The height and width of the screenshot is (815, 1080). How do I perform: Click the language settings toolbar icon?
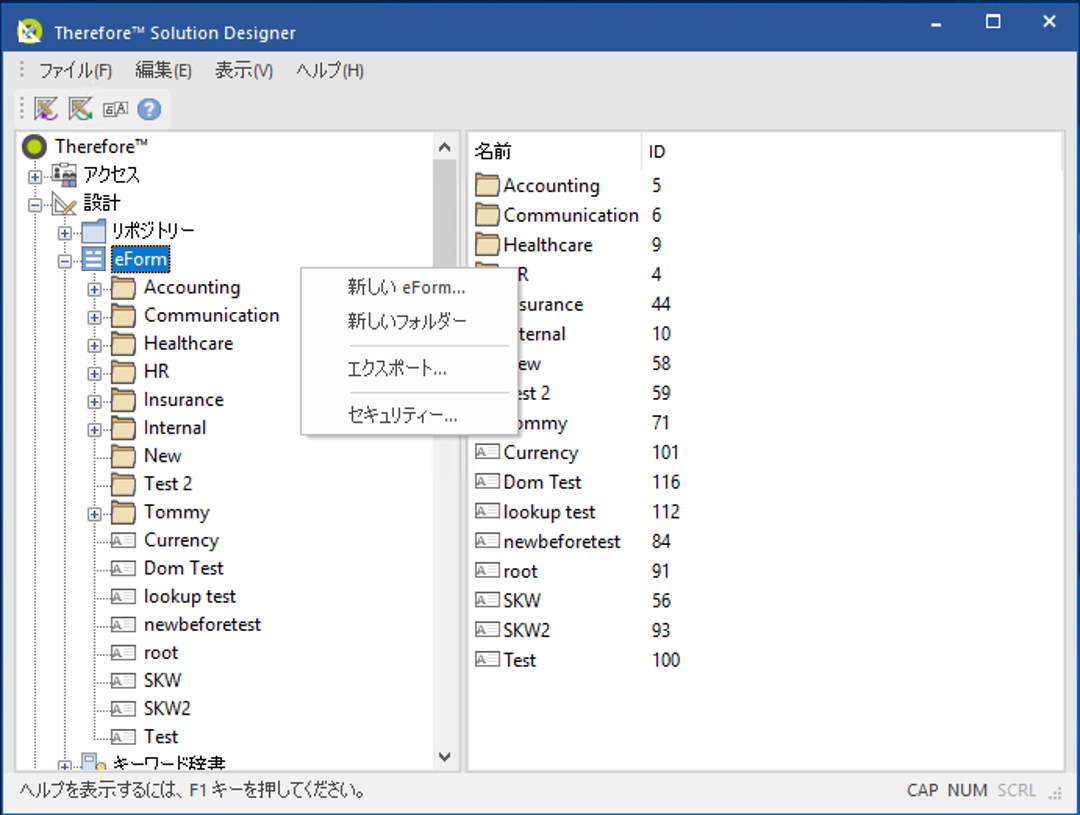pyautogui.click(x=115, y=109)
